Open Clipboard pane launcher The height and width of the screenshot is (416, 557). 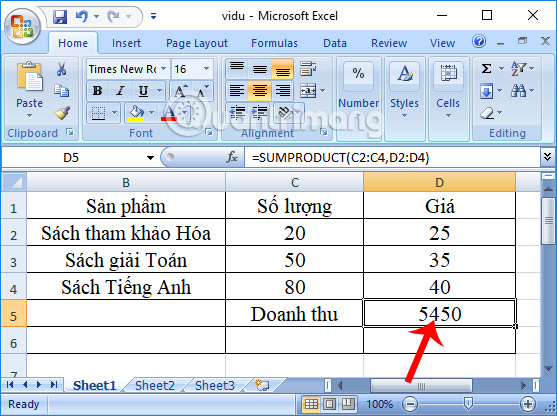(x=70, y=133)
